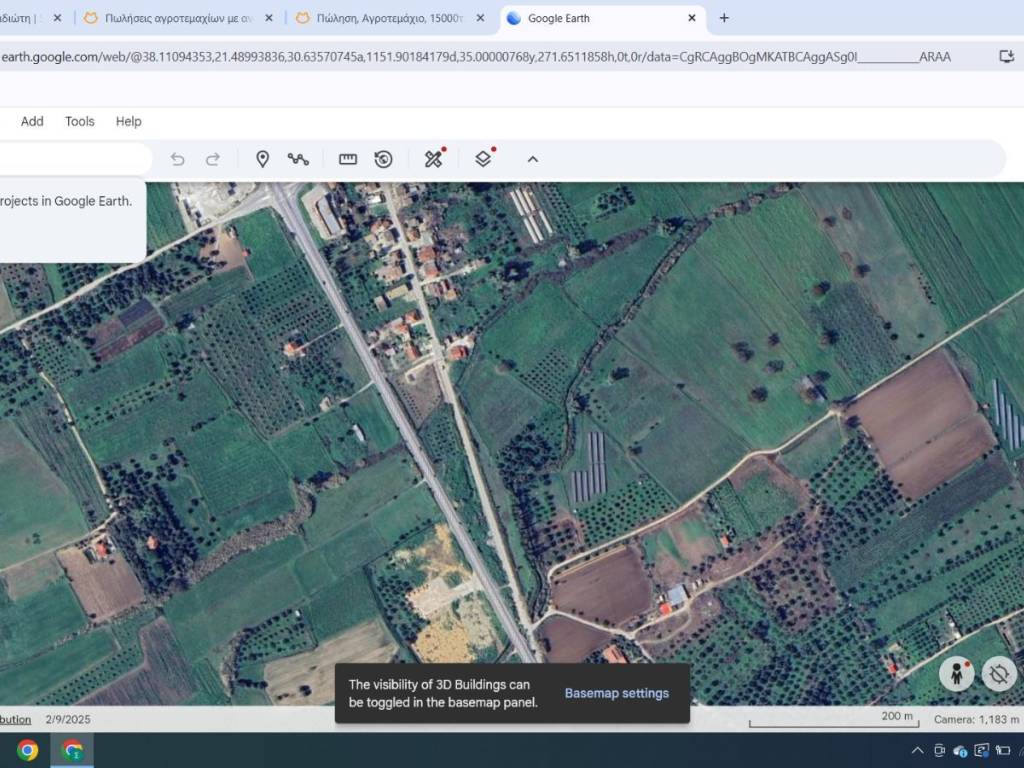Open a new browser tab
Screen dimensions: 1024x768
pyautogui.click(x=724, y=18)
